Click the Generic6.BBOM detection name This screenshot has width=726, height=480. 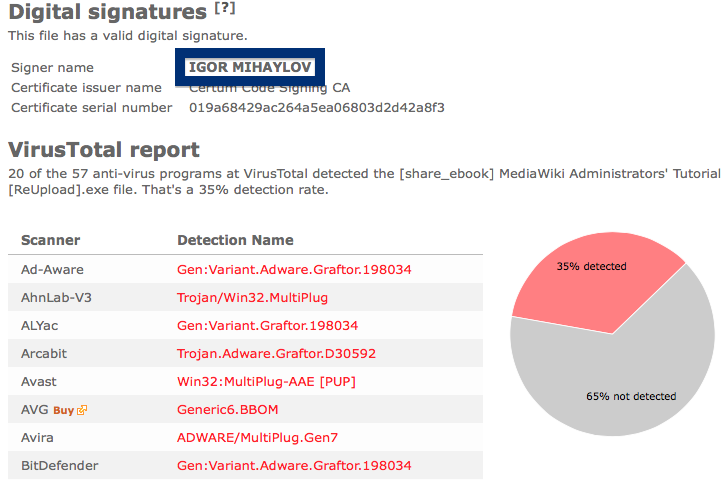227,410
